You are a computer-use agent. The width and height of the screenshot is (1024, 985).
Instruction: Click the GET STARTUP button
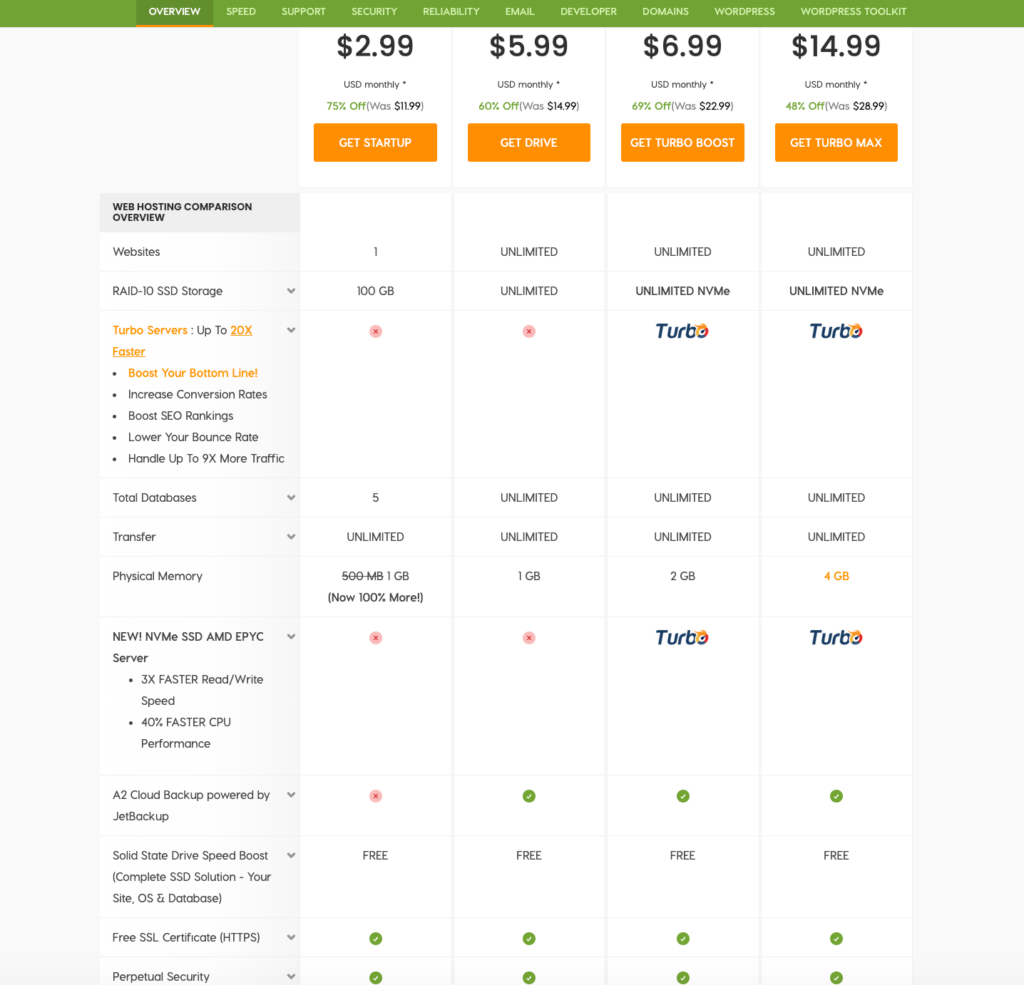tap(375, 142)
